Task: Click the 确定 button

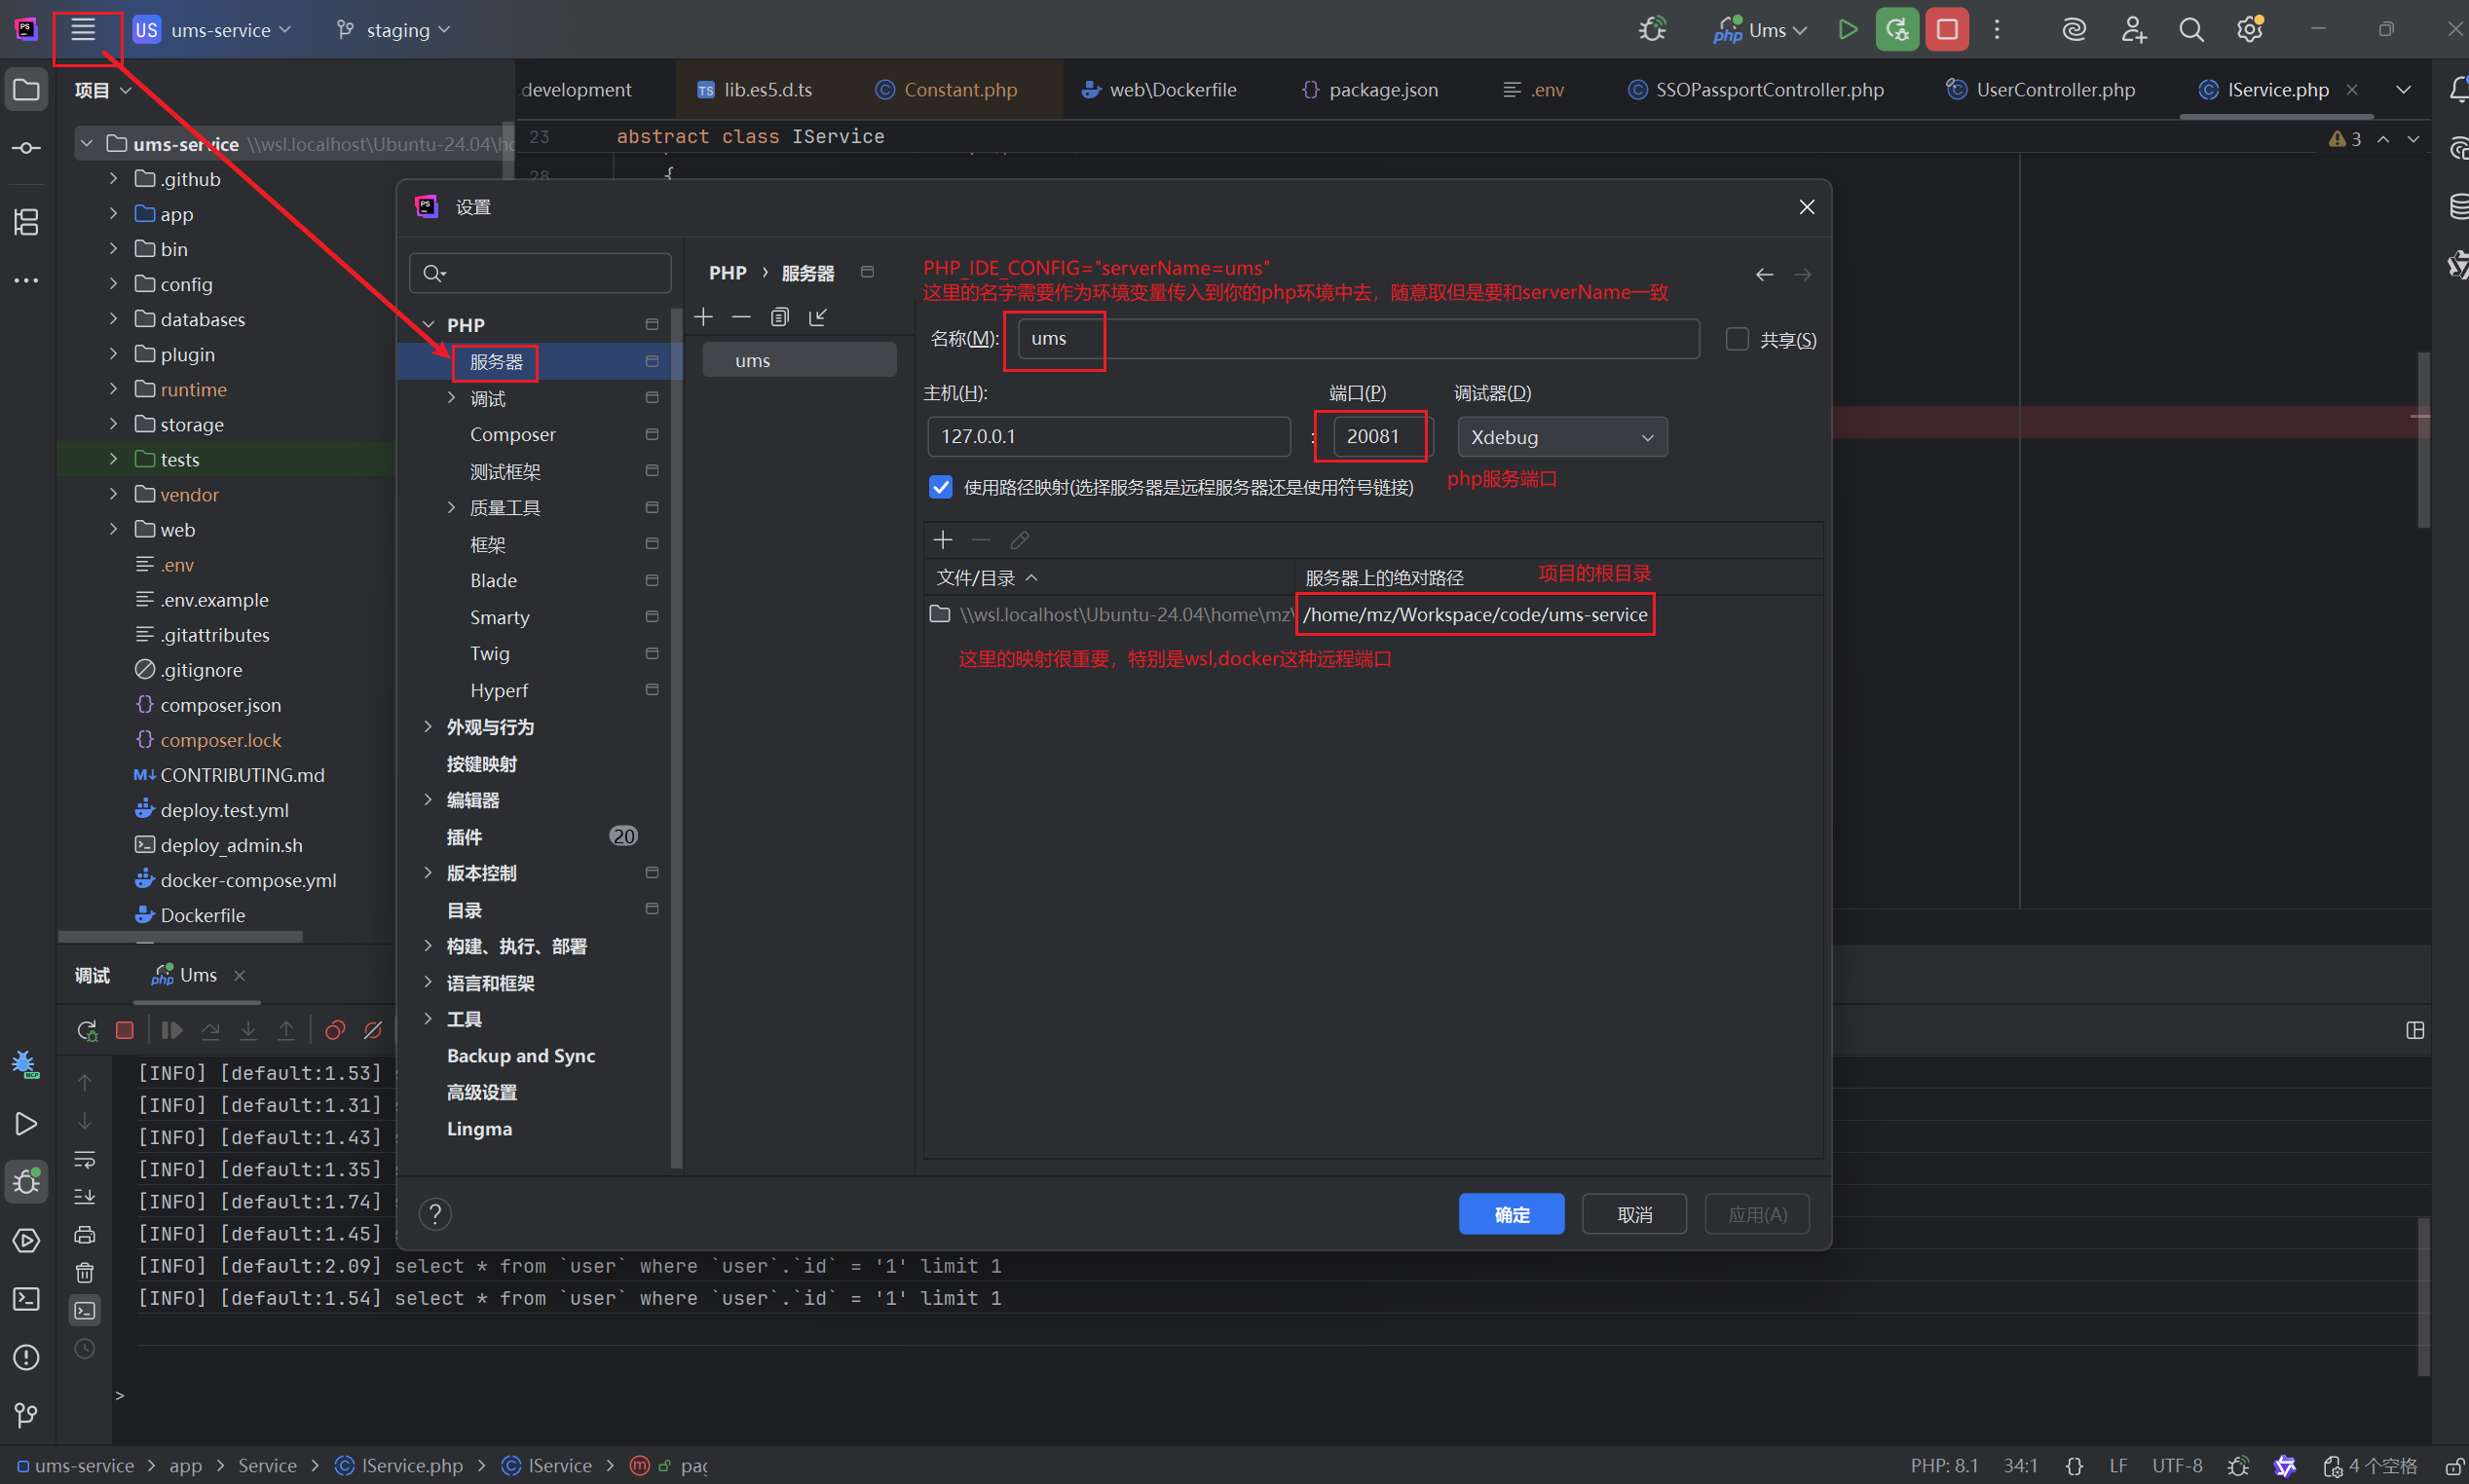Action: coord(1510,1214)
